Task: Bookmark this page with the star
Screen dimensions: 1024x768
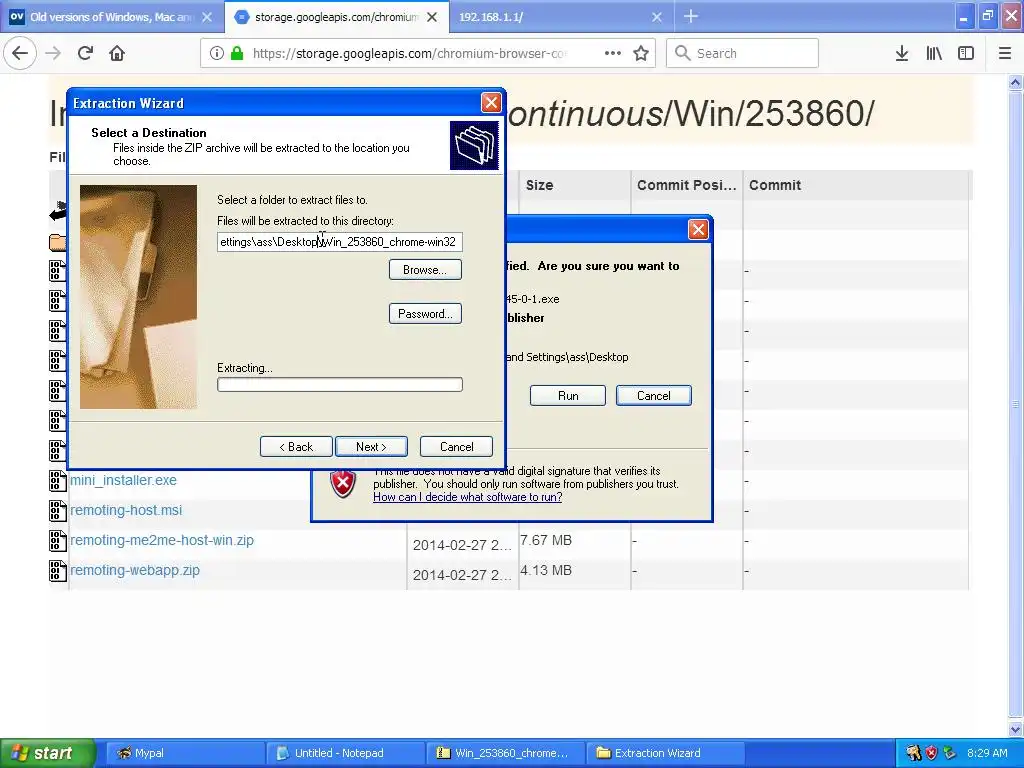Action: tap(641, 53)
